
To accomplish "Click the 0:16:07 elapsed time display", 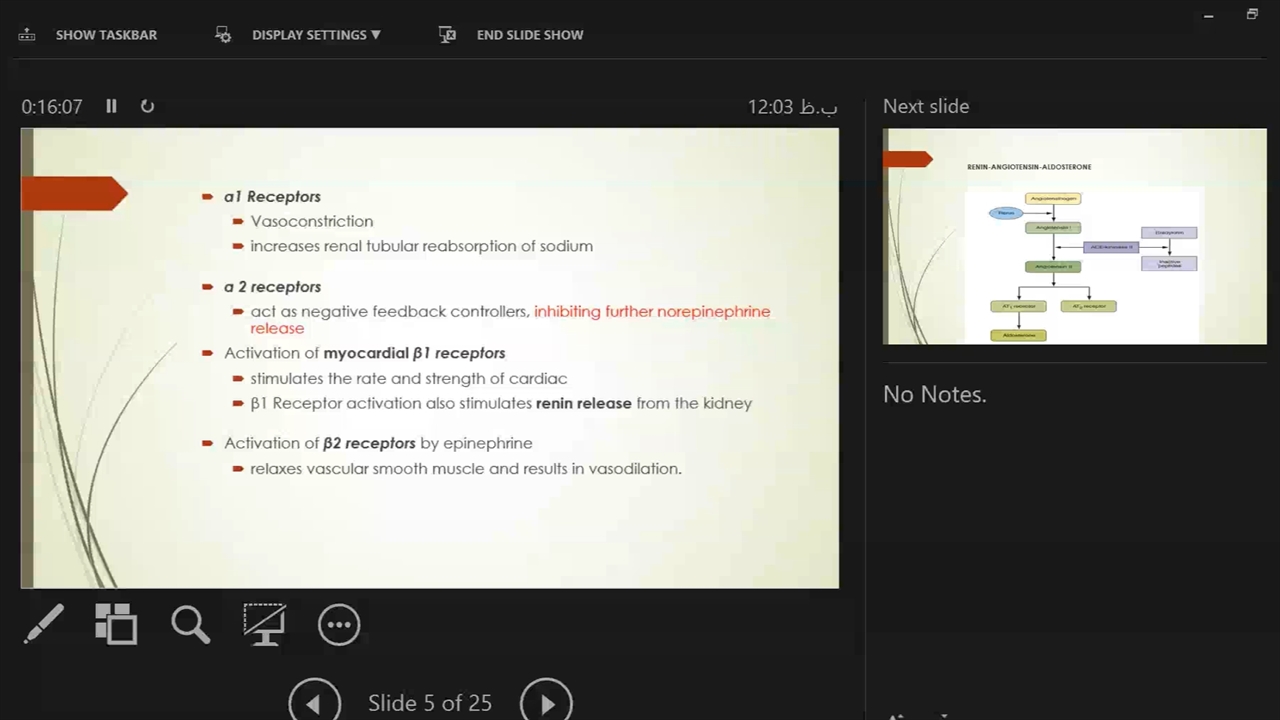I will click(52, 107).
